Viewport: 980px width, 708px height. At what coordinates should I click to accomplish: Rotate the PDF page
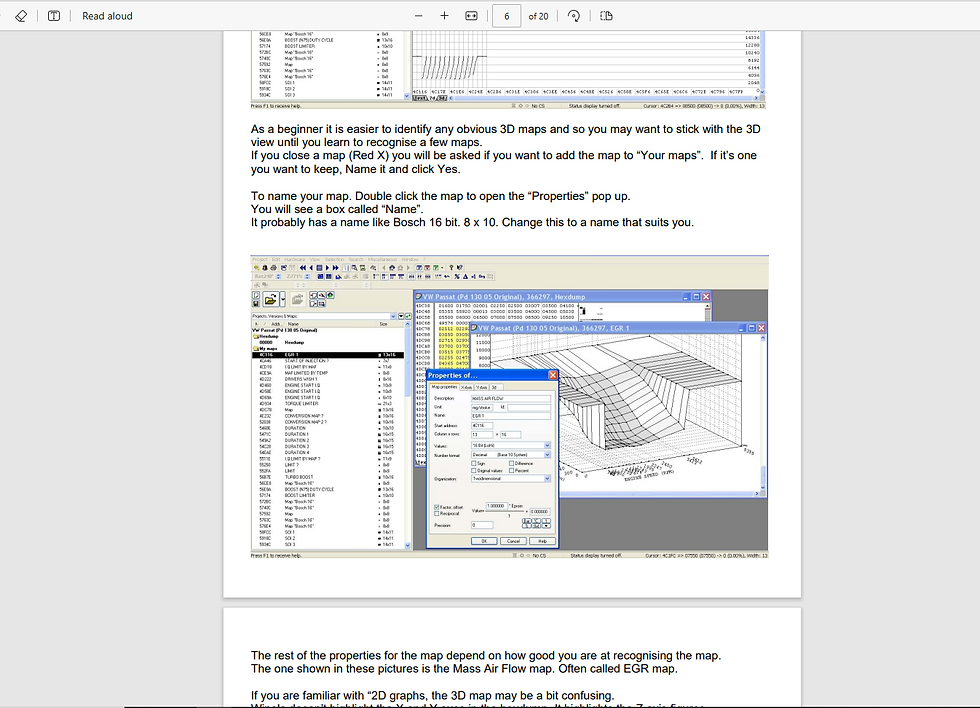pos(574,16)
